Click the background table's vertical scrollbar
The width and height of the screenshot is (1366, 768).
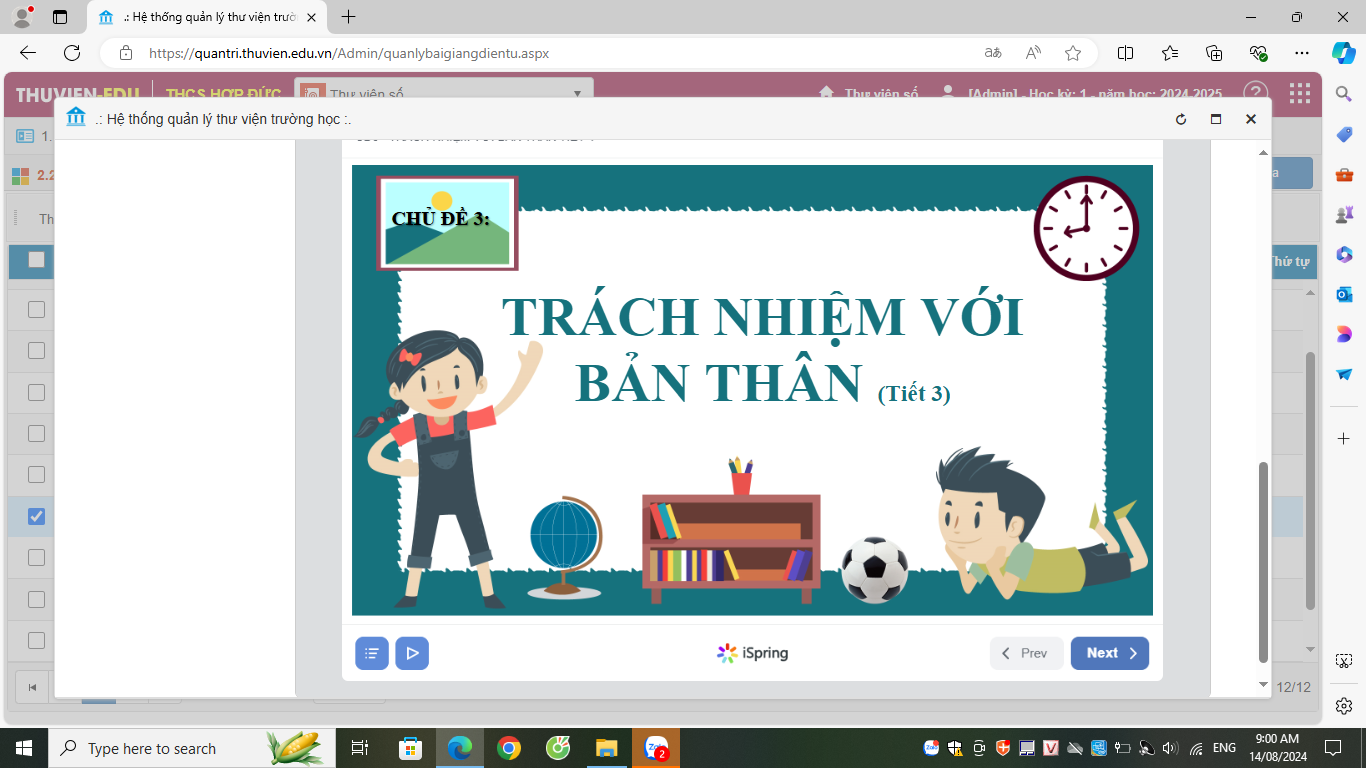click(x=1310, y=480)
